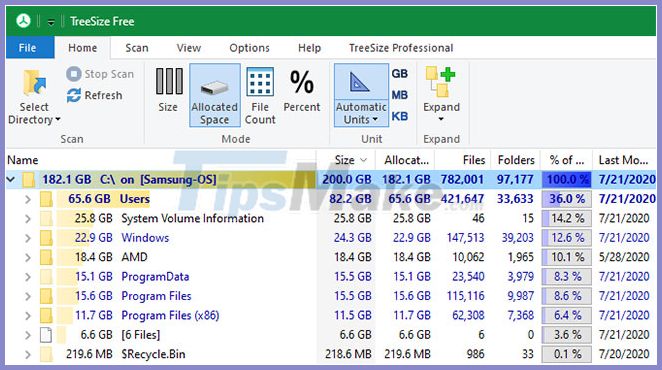662x370 pixels.
Task: Click the Stop Scan button
Action: pos(100,74)
